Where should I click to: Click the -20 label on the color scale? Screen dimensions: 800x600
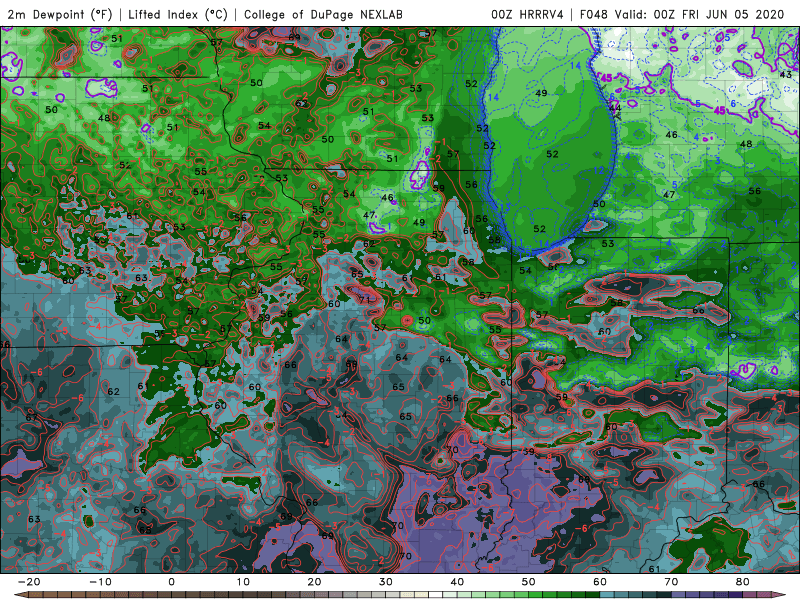(x=29, y=582)
